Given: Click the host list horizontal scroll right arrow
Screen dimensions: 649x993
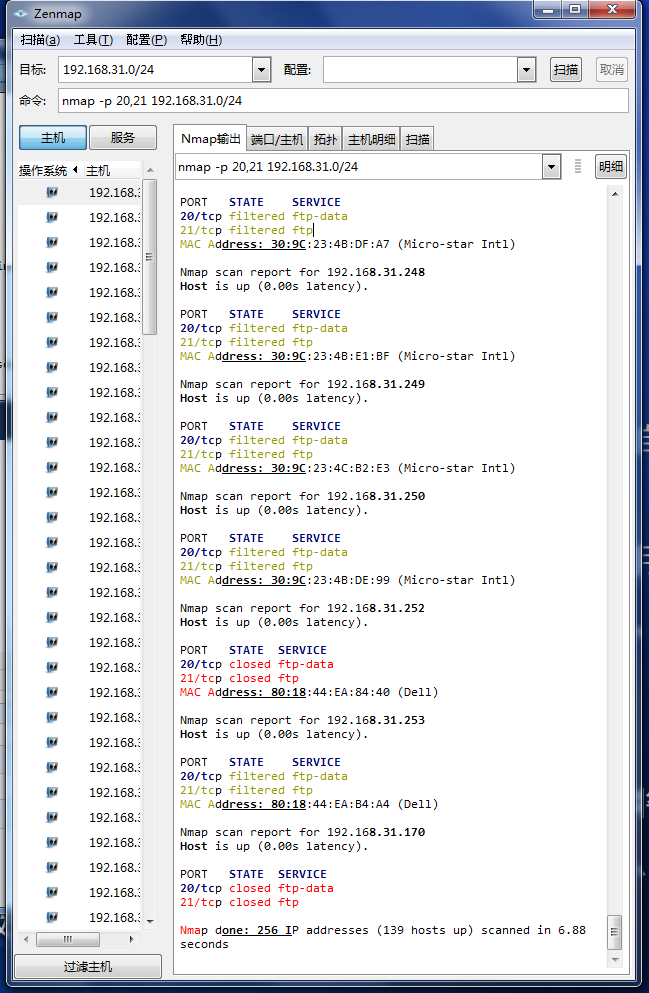Looking at the screenshot, I should [x=132, y=939].
